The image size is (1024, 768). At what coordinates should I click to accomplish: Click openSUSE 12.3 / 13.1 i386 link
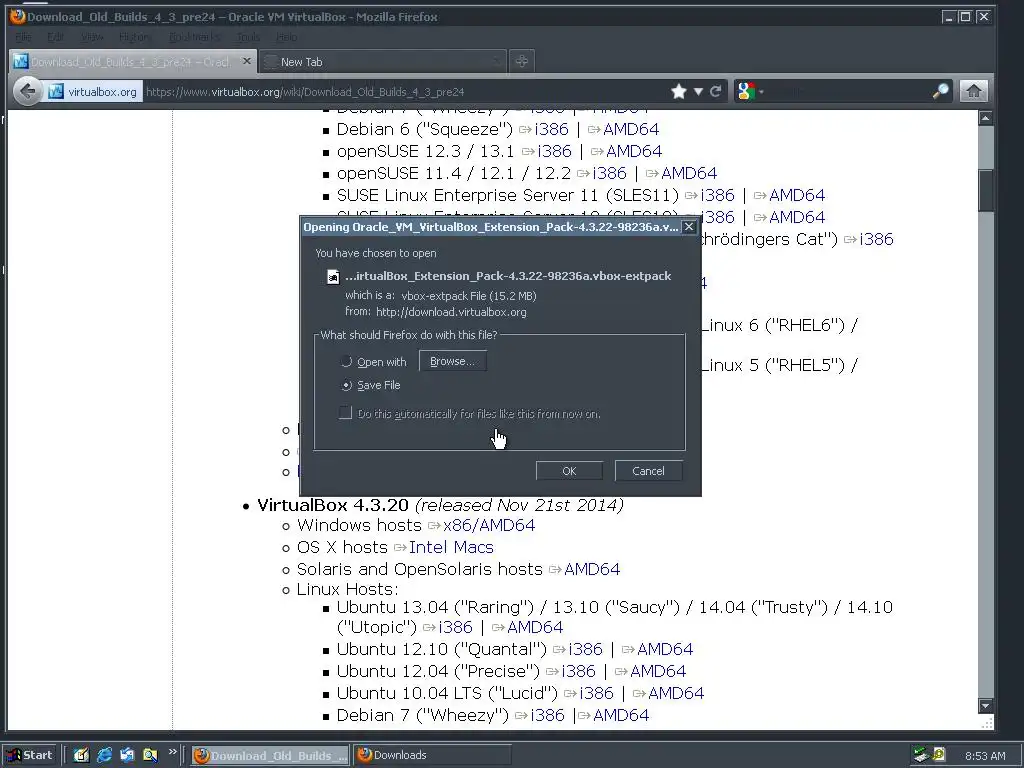pyautogui.click(x=554, y=152)
